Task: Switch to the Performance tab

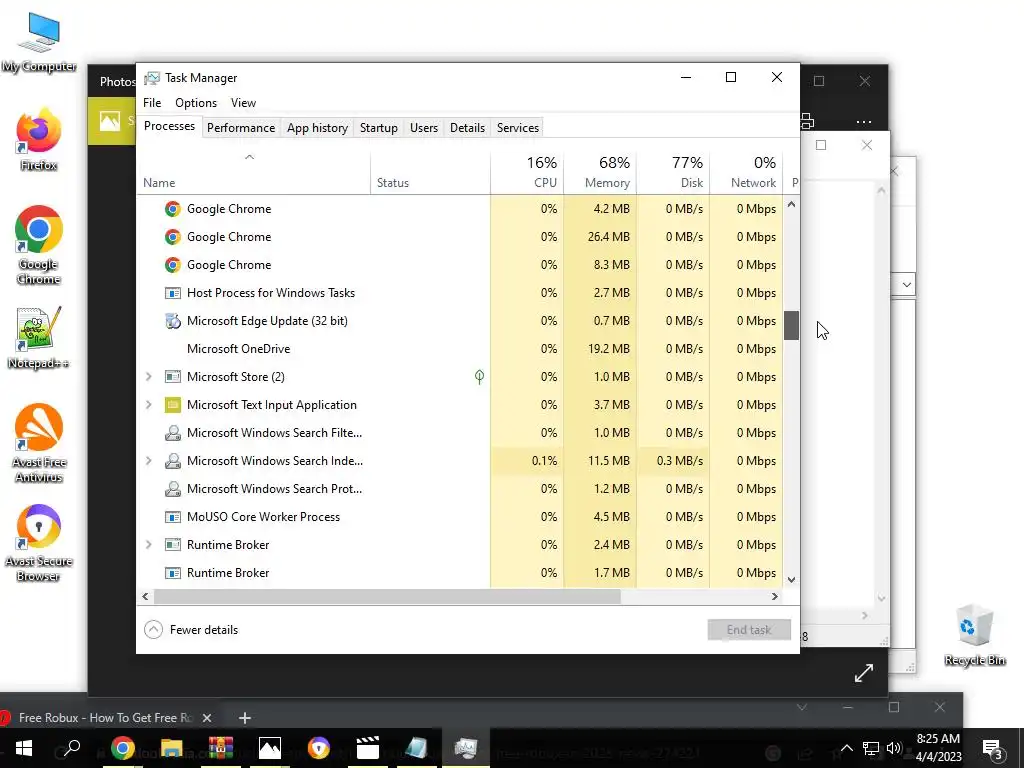Action: pos(241,128)
